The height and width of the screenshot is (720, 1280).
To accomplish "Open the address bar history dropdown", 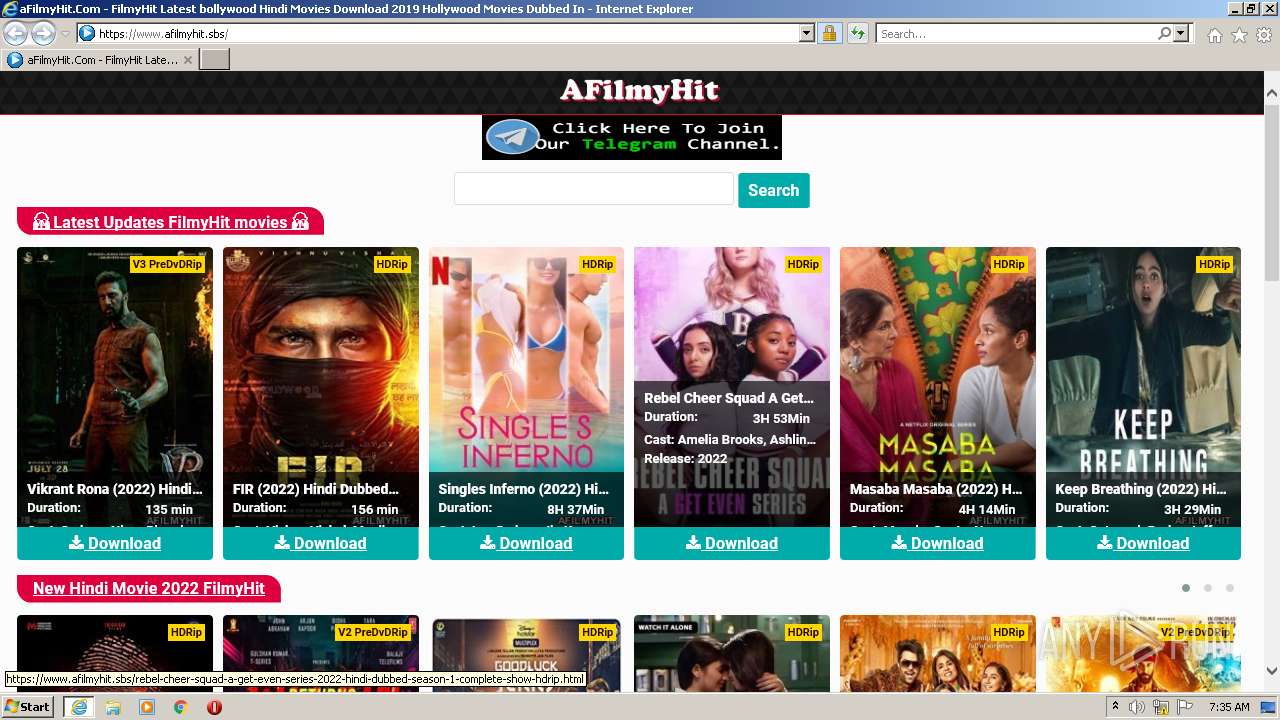I will tap(807, 33).
